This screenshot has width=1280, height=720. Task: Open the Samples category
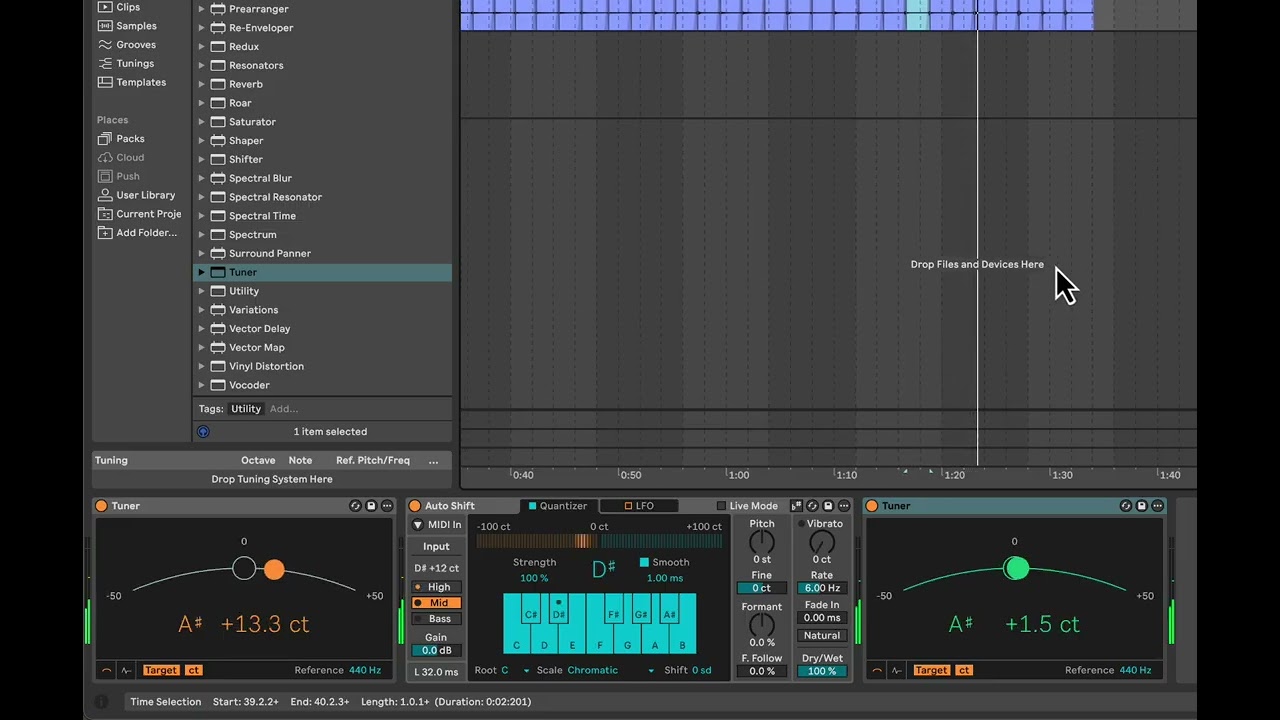coord(127,26)
